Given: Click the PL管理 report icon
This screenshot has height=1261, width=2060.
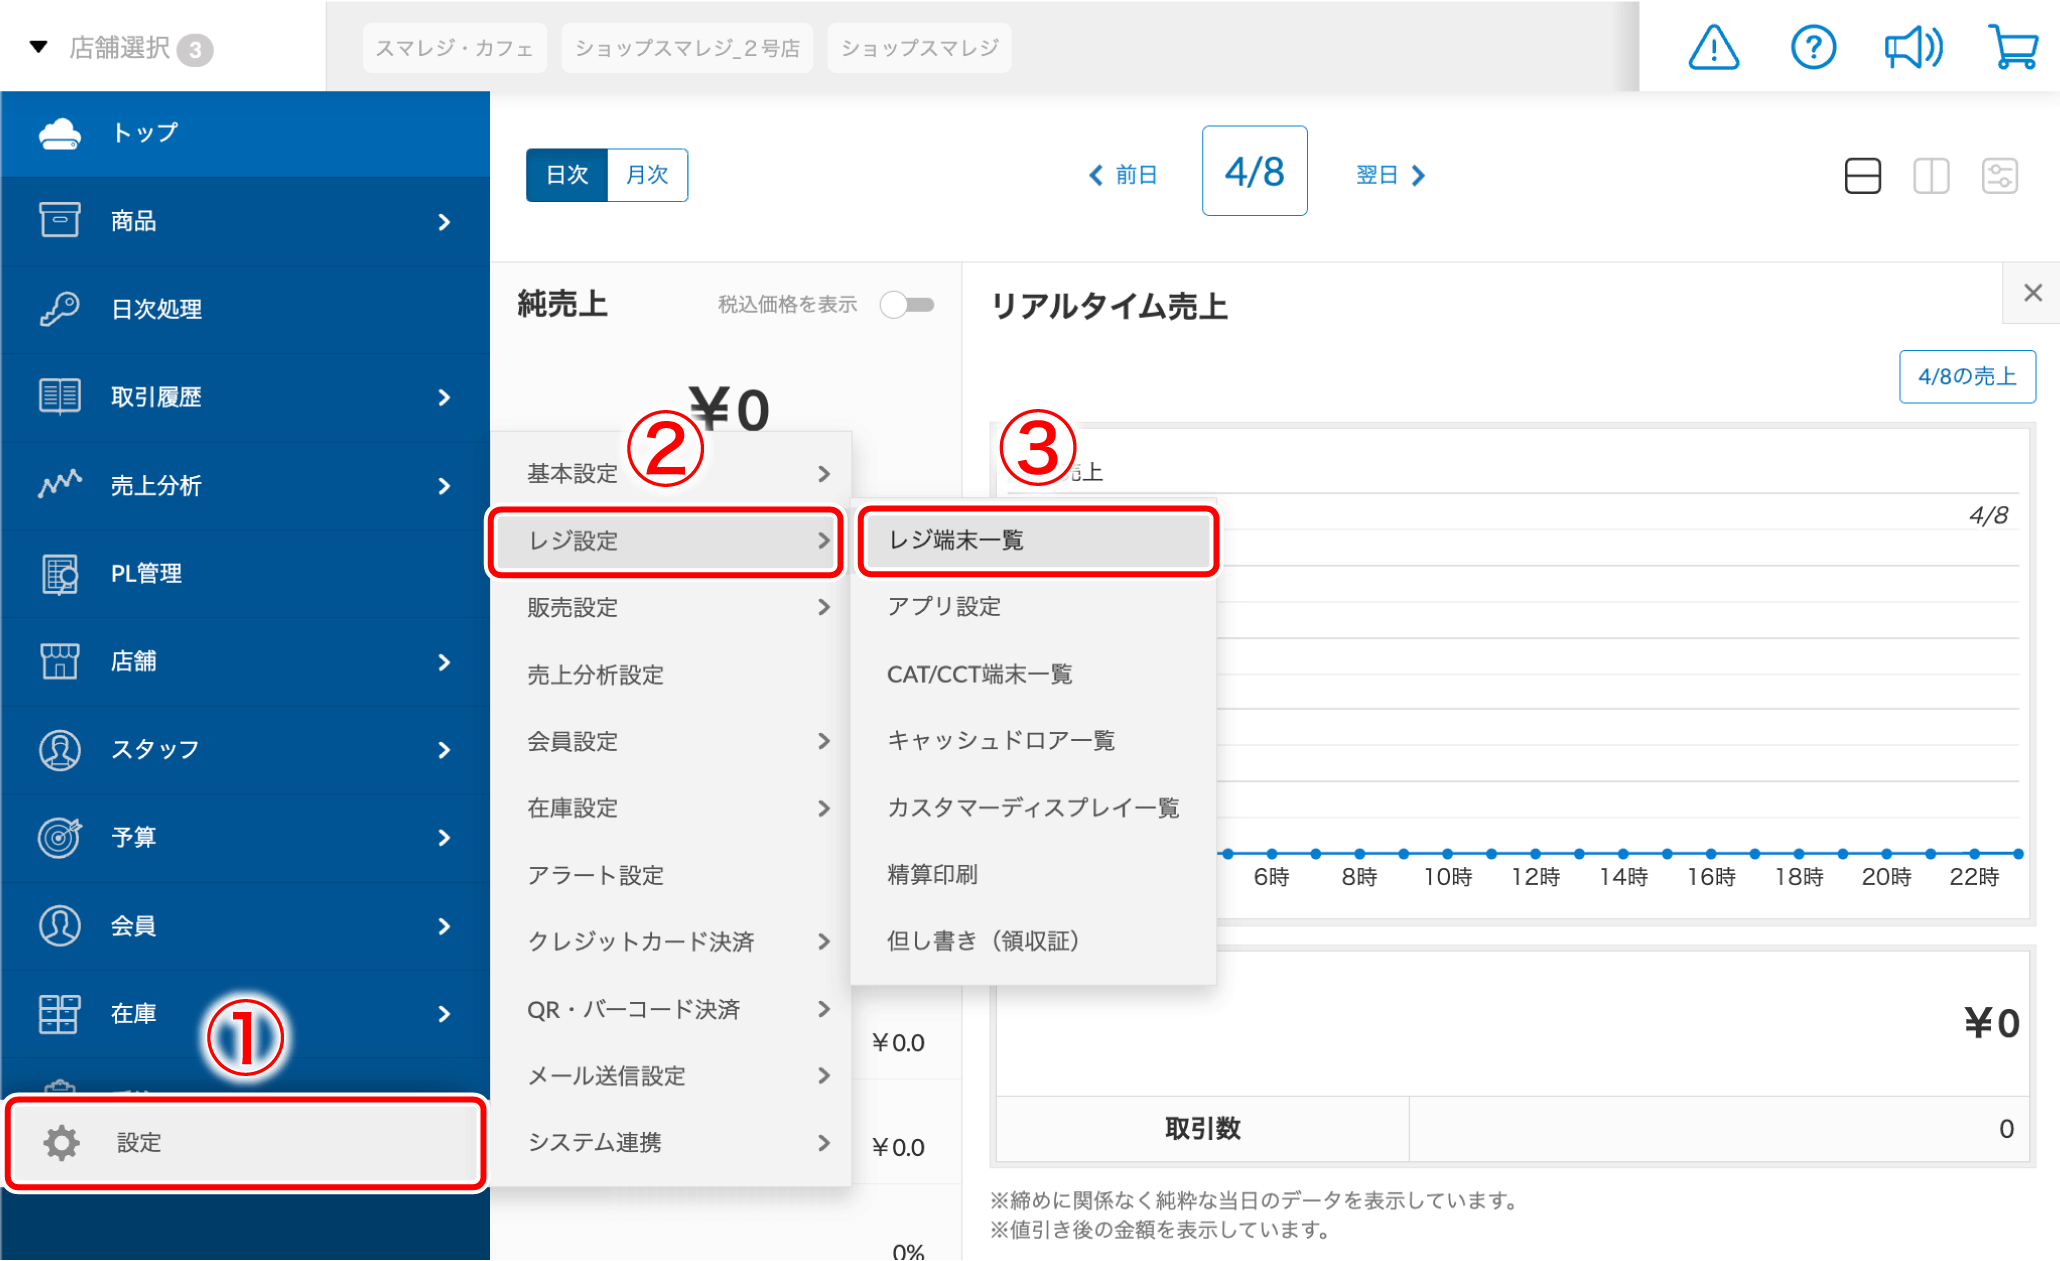Looking at the screenshot, I should click(x=60, y=574).
